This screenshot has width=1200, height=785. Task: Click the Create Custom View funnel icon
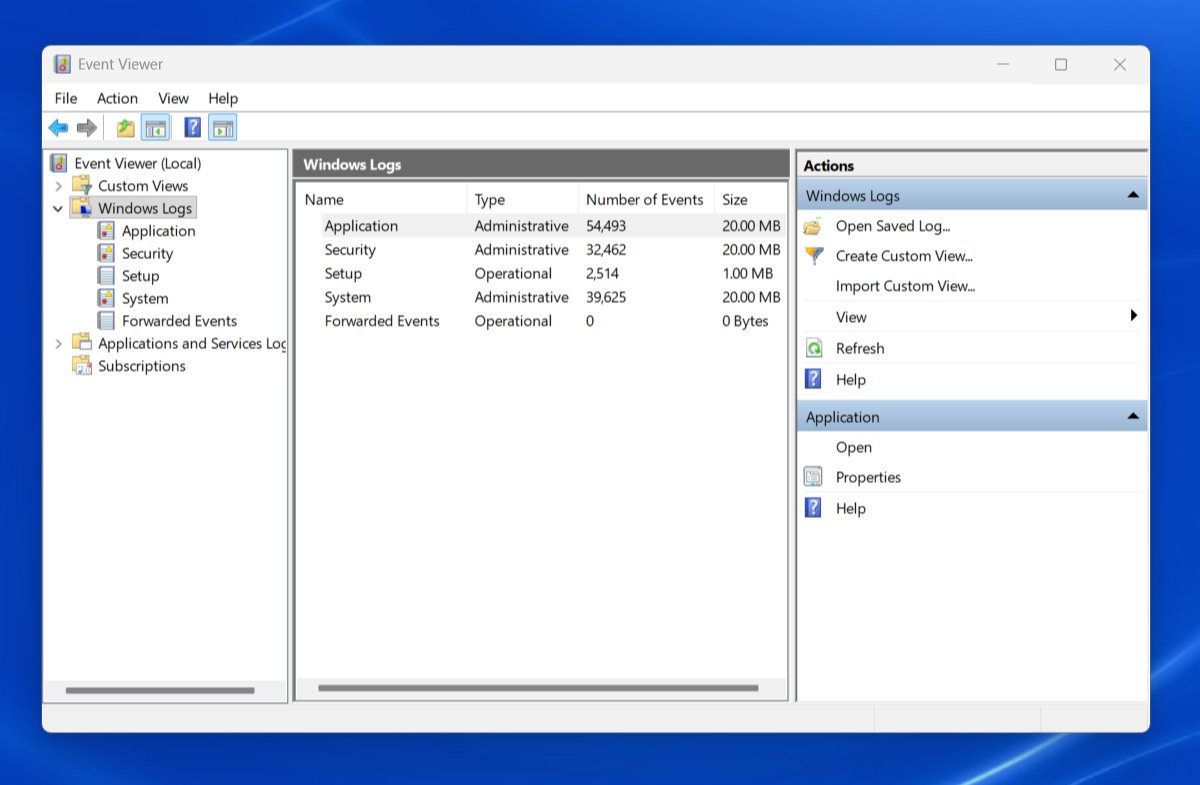click(x=814, y=256)
